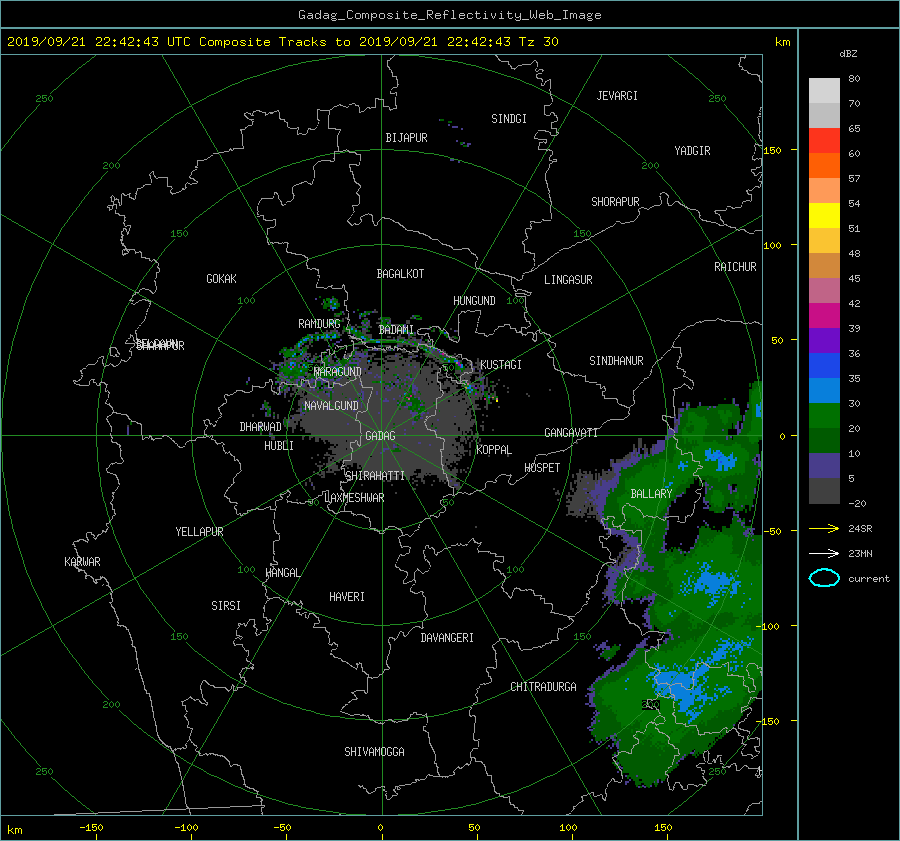Click the 24SR legend text

tap(860, 529)
